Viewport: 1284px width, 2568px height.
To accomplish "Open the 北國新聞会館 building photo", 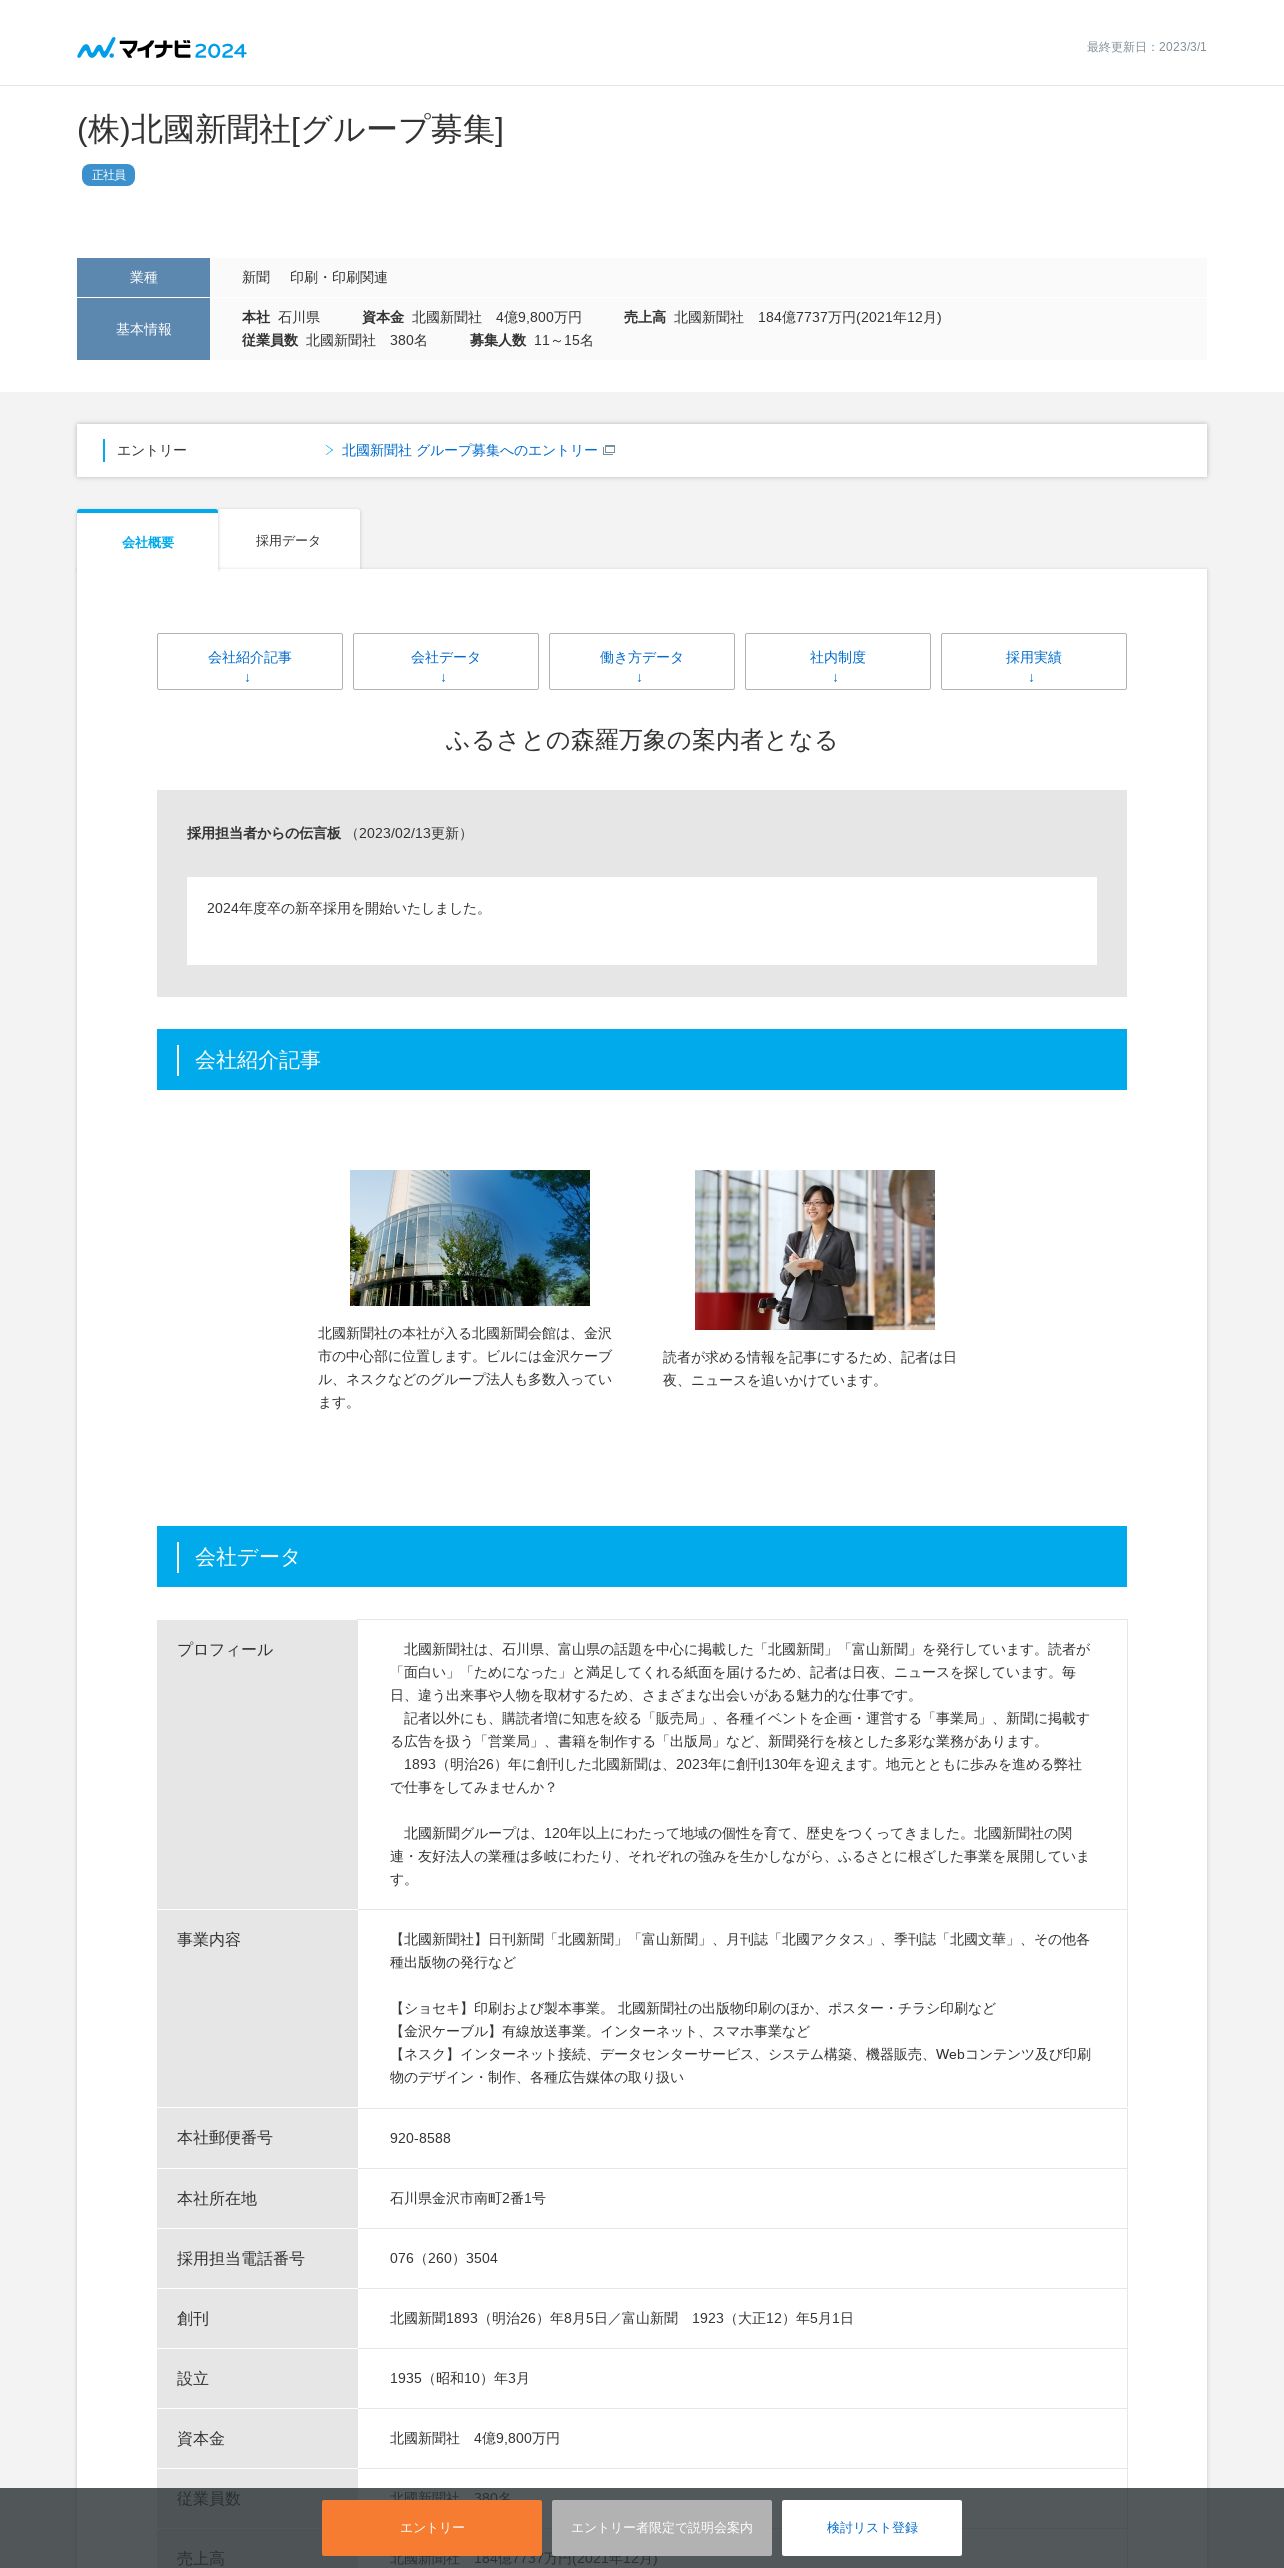I will pos(470,1238).
